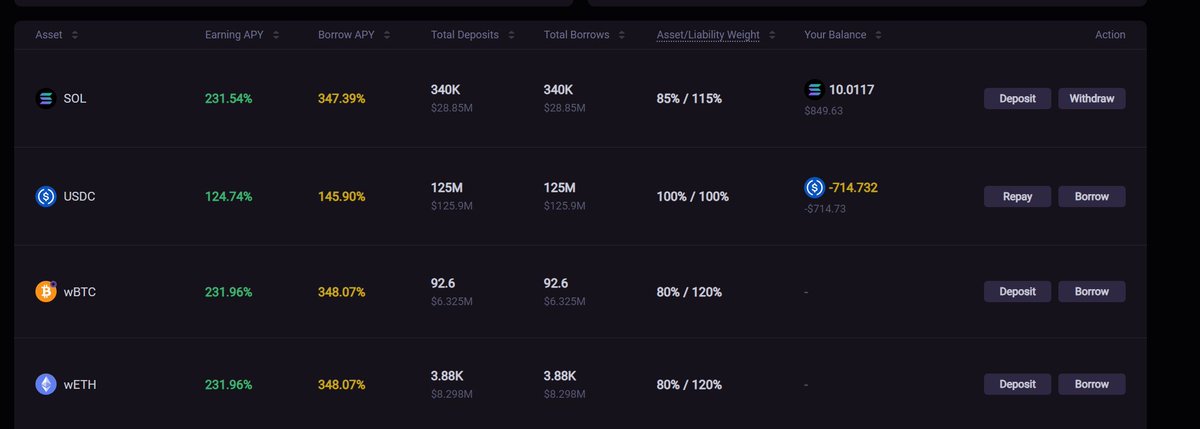Click the 92.6 figure in wBTC's Total Deposits column
The image size is (1200, 429).
pyautogui.click(x=443, y=283)
